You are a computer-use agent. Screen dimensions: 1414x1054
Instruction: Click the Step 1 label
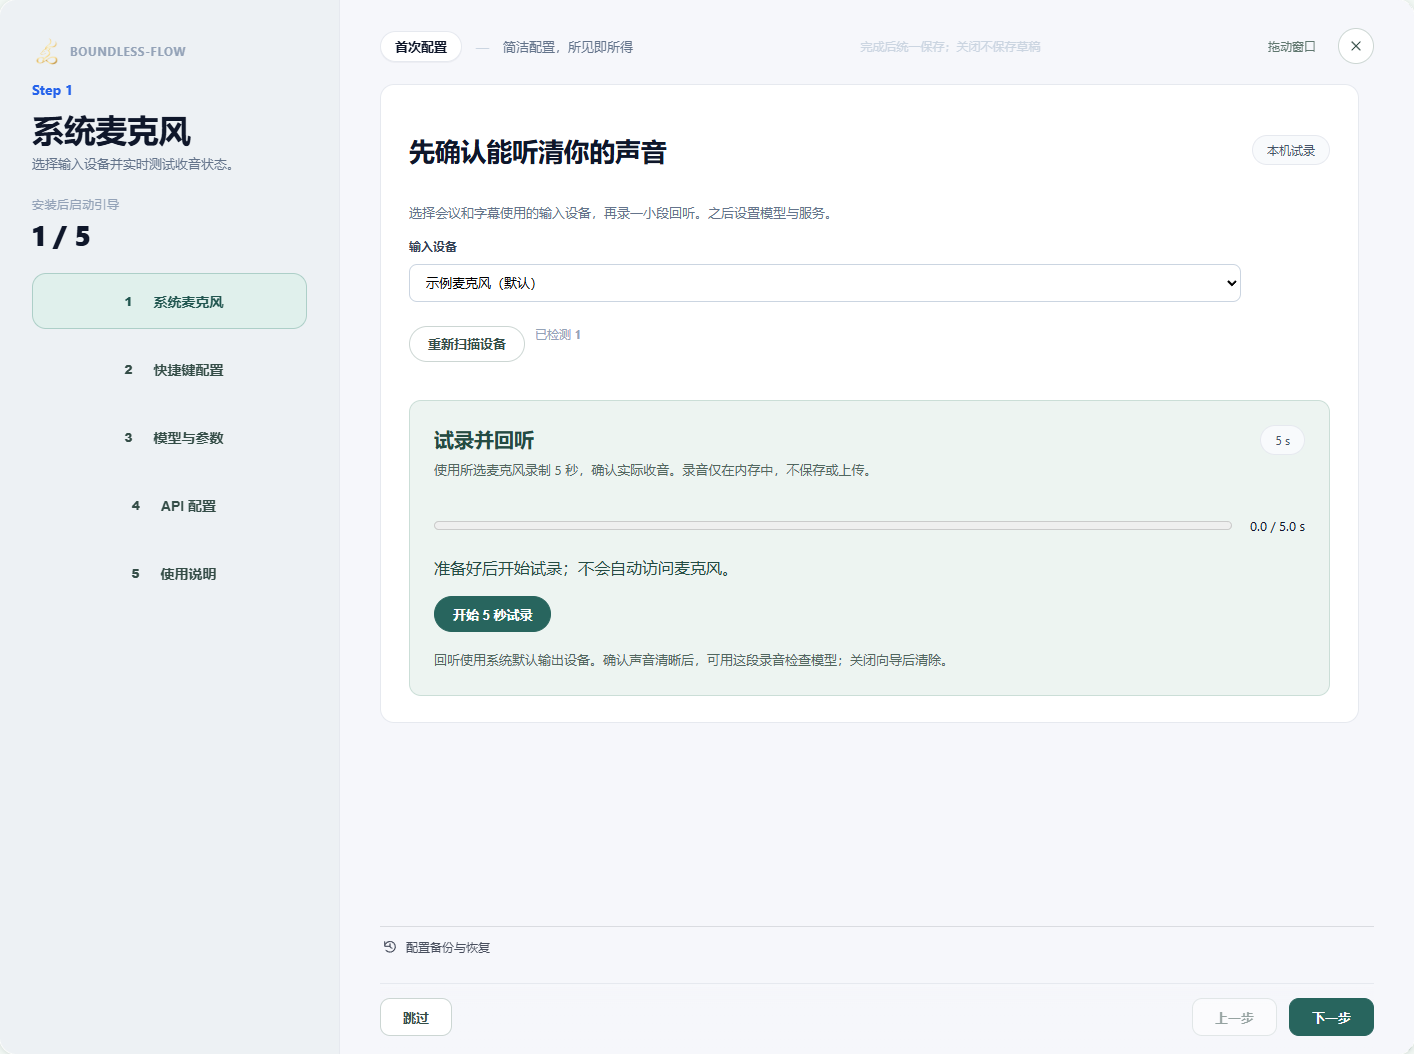(x=52, y=90)
